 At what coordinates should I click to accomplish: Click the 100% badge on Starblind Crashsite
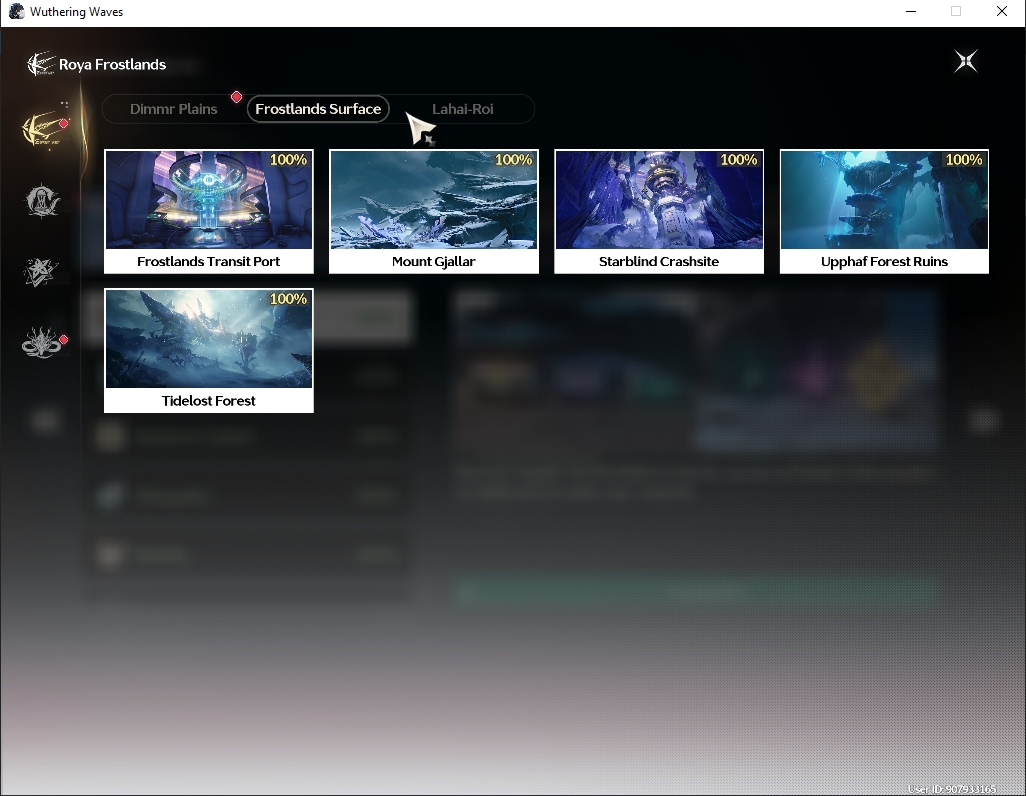(x=739, y=160)
